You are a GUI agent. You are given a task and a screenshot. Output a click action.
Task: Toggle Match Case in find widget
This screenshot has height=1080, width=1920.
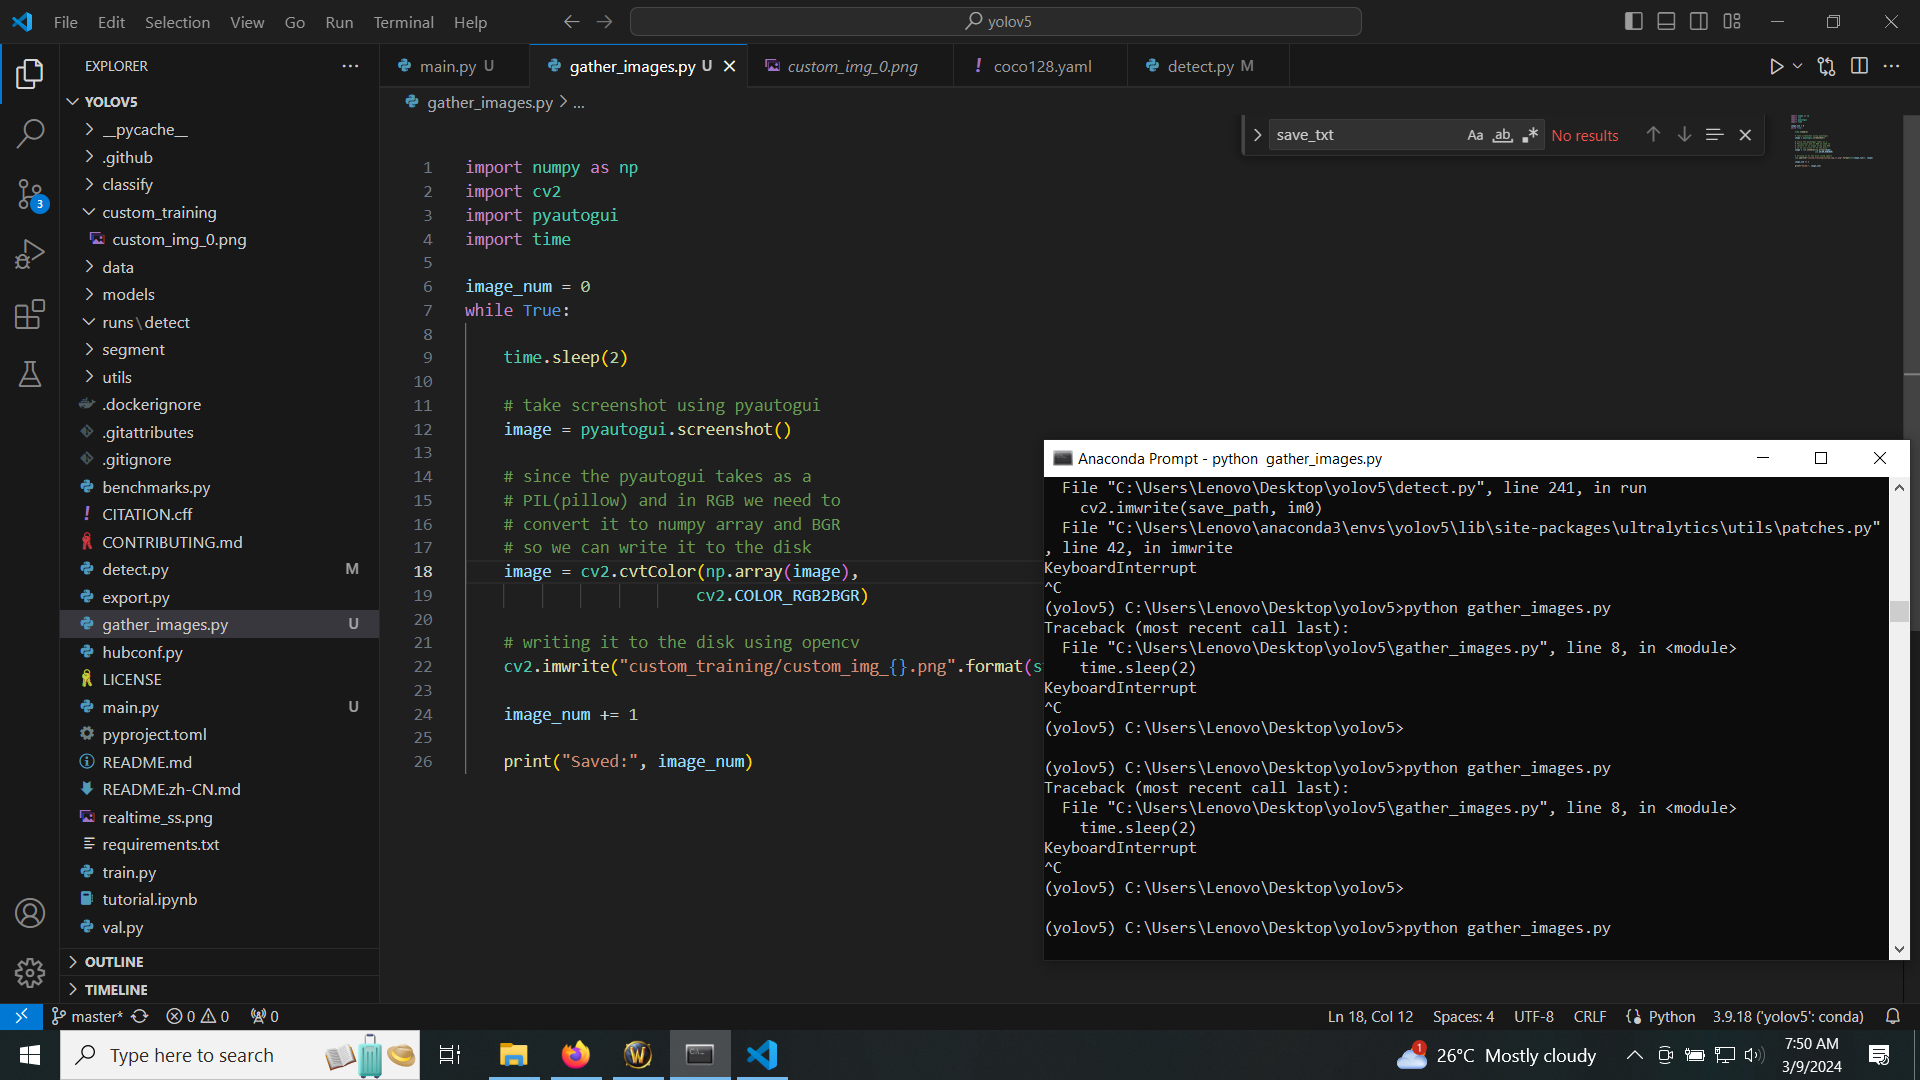click(x=1475, y=135)
